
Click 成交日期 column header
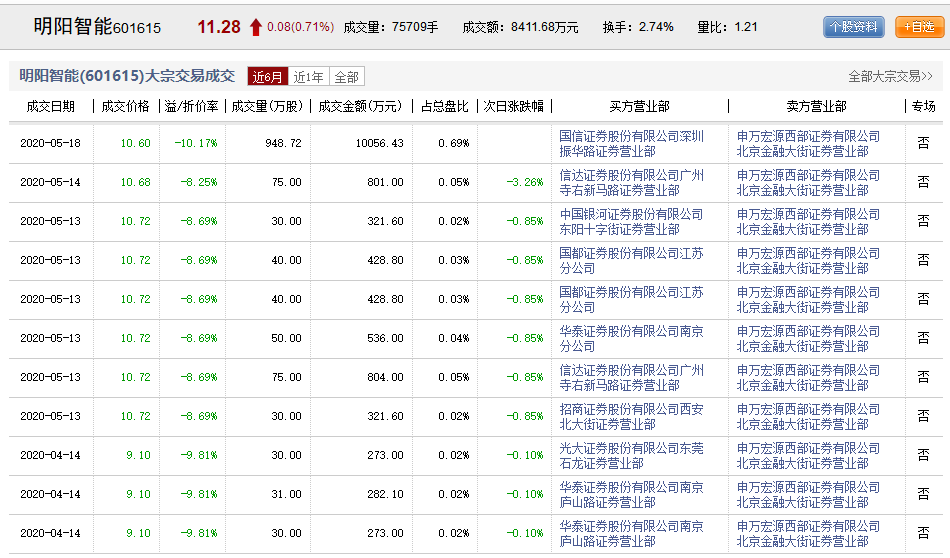(50, 107)
